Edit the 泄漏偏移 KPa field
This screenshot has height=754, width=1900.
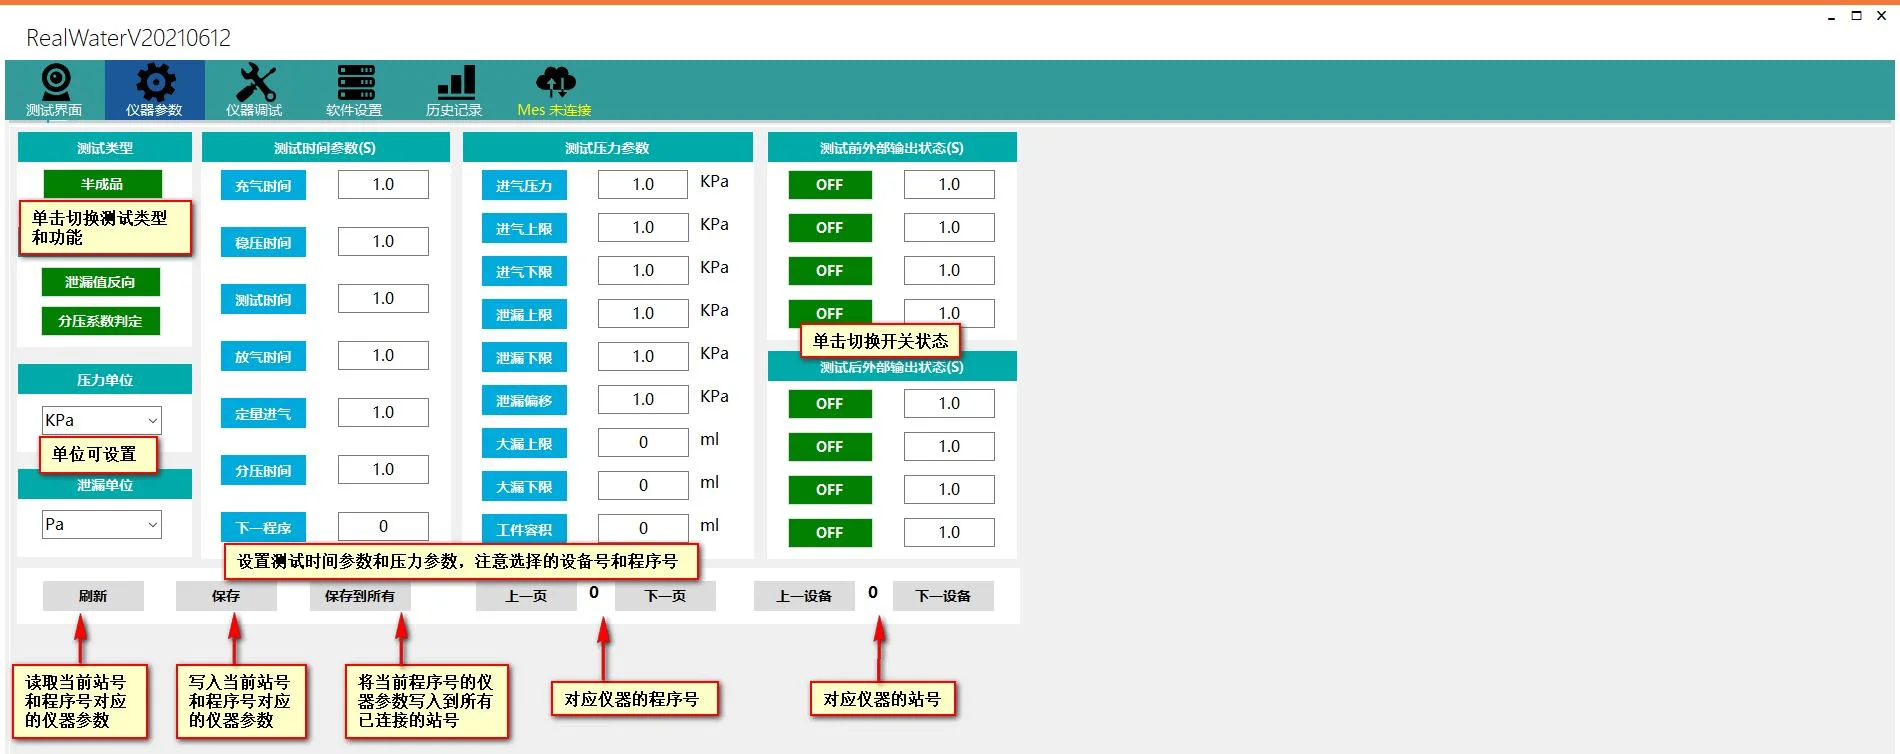click(x=643, y=400)
